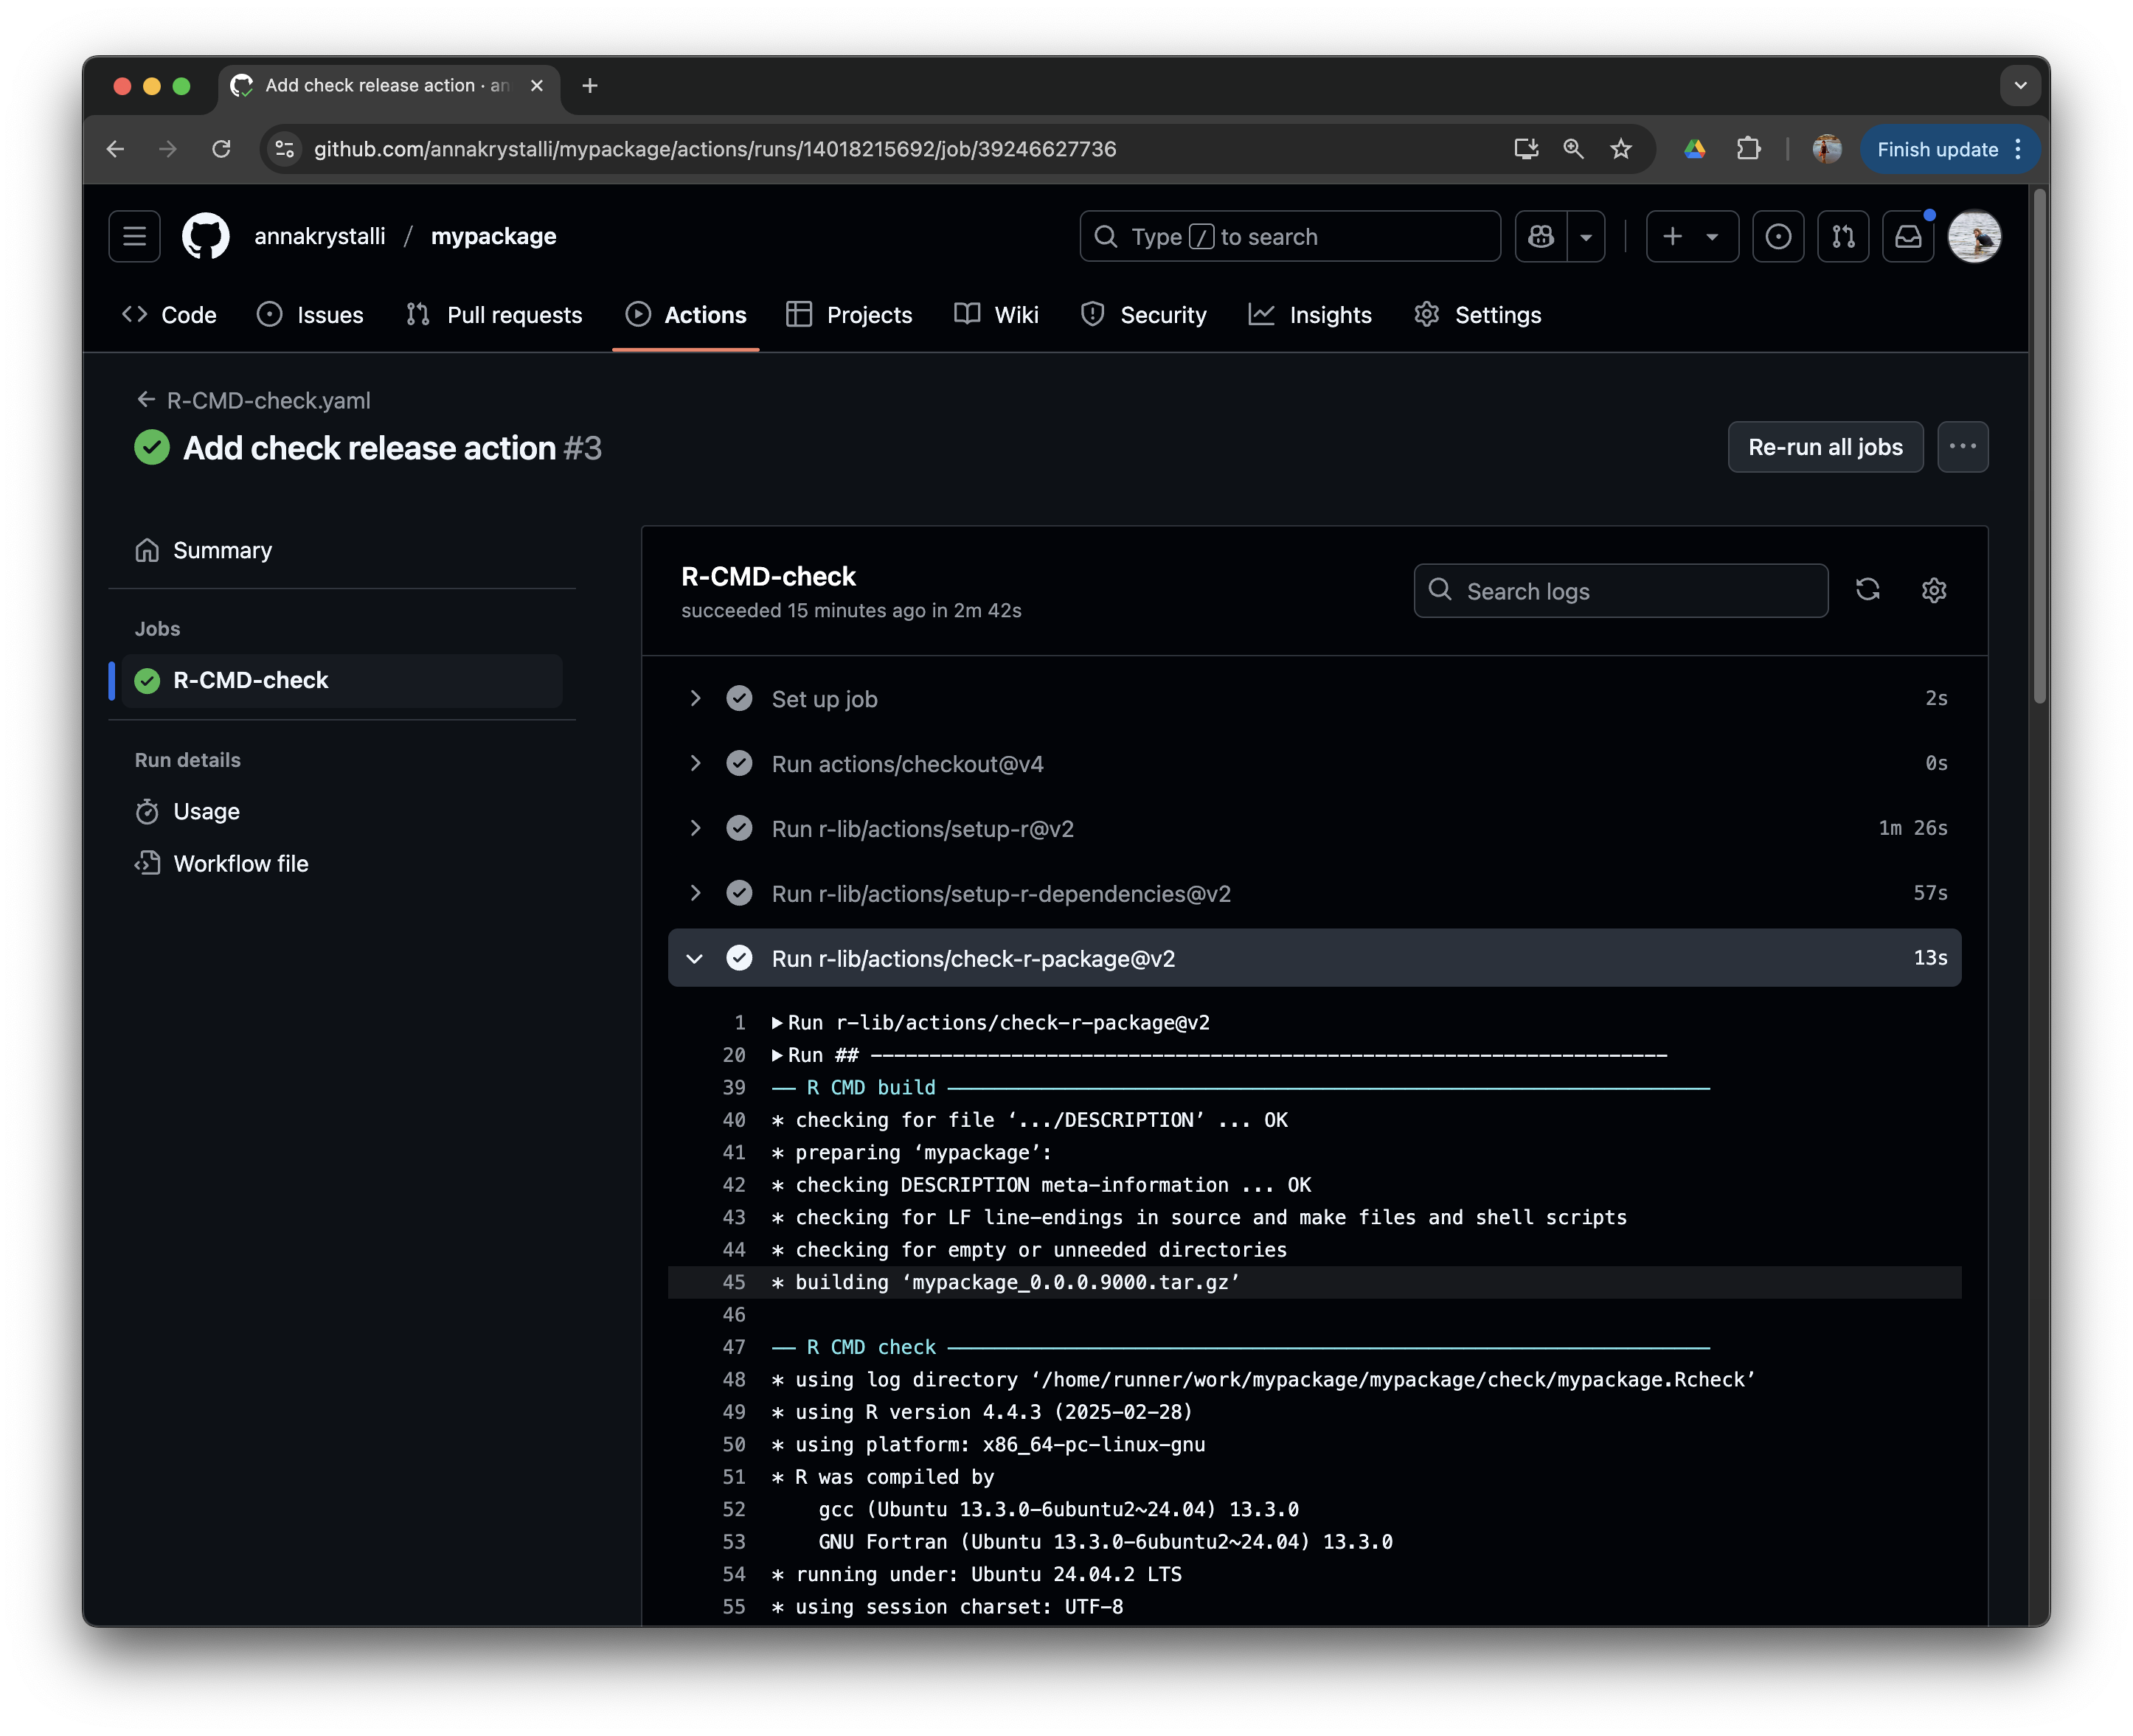
Task: Click the refresh logs icon
Action: pos(1867,590)
